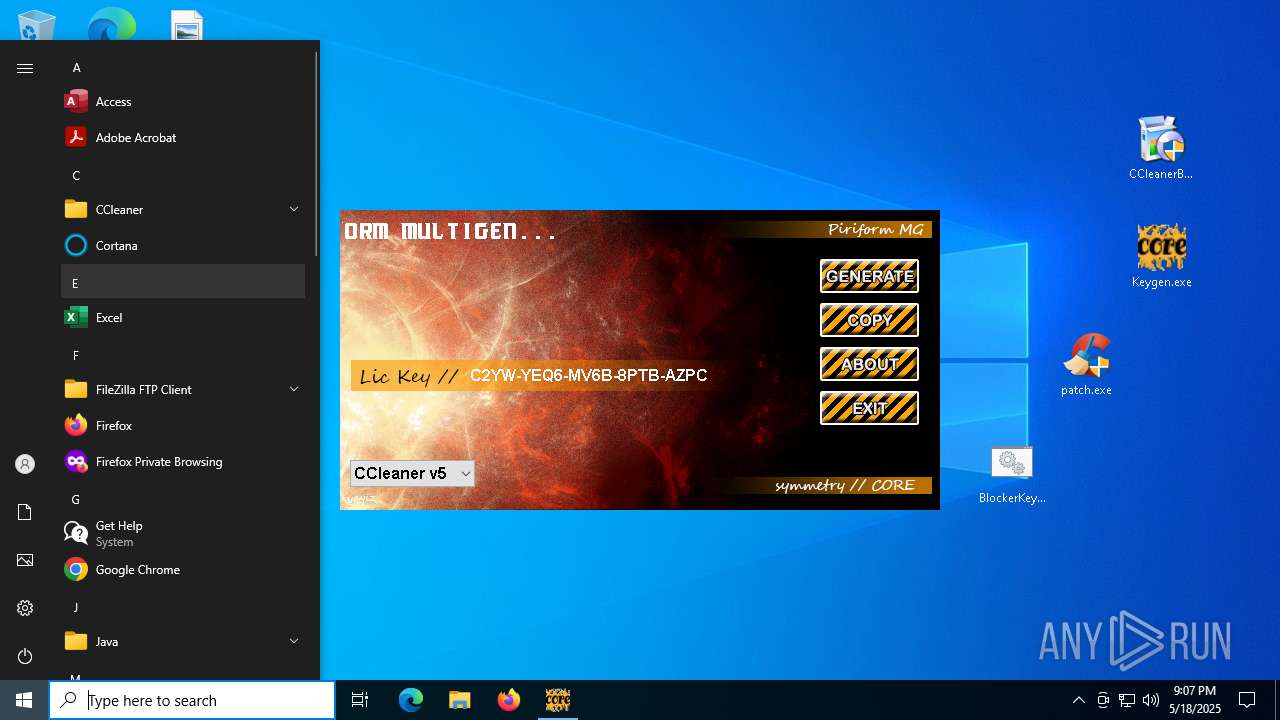Screen dimensions: 1280x720
Task: Open Microsoft Edge on taskbar
Action: (x=411, y=700)
